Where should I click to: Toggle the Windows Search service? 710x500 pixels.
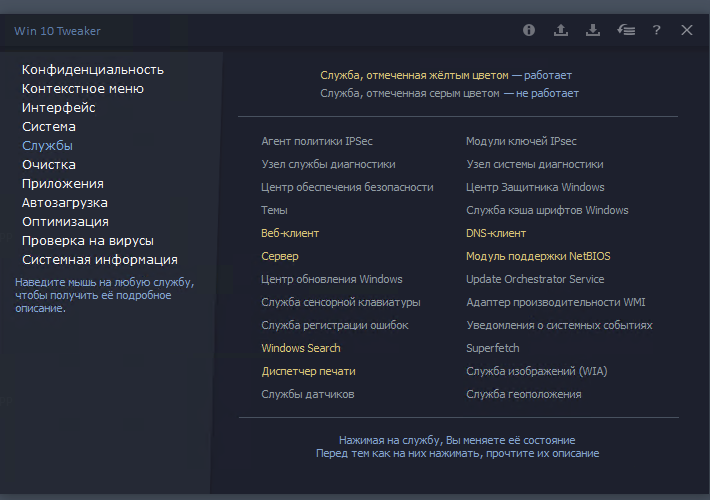(x=301, y=348)
